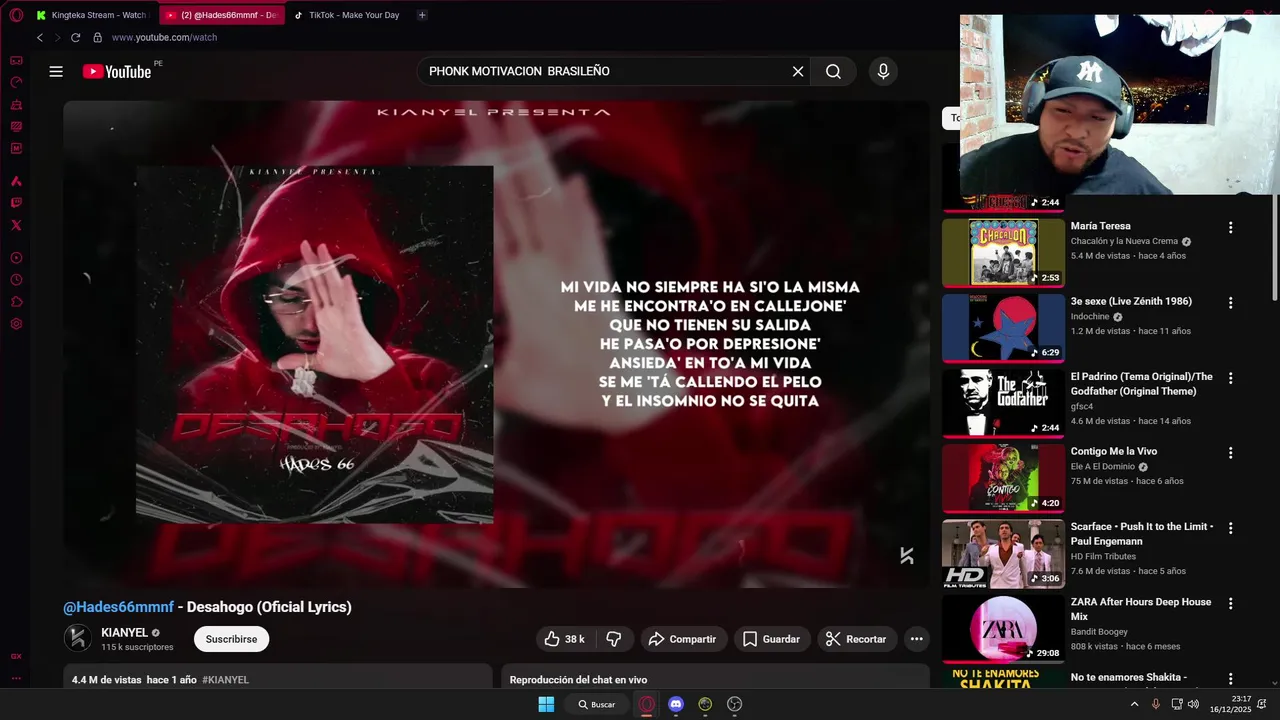The height and width of the screenshot is (720, 1280).
Task: Open GX Corner gamepad icon in sidebar
Action: (16, 60)
